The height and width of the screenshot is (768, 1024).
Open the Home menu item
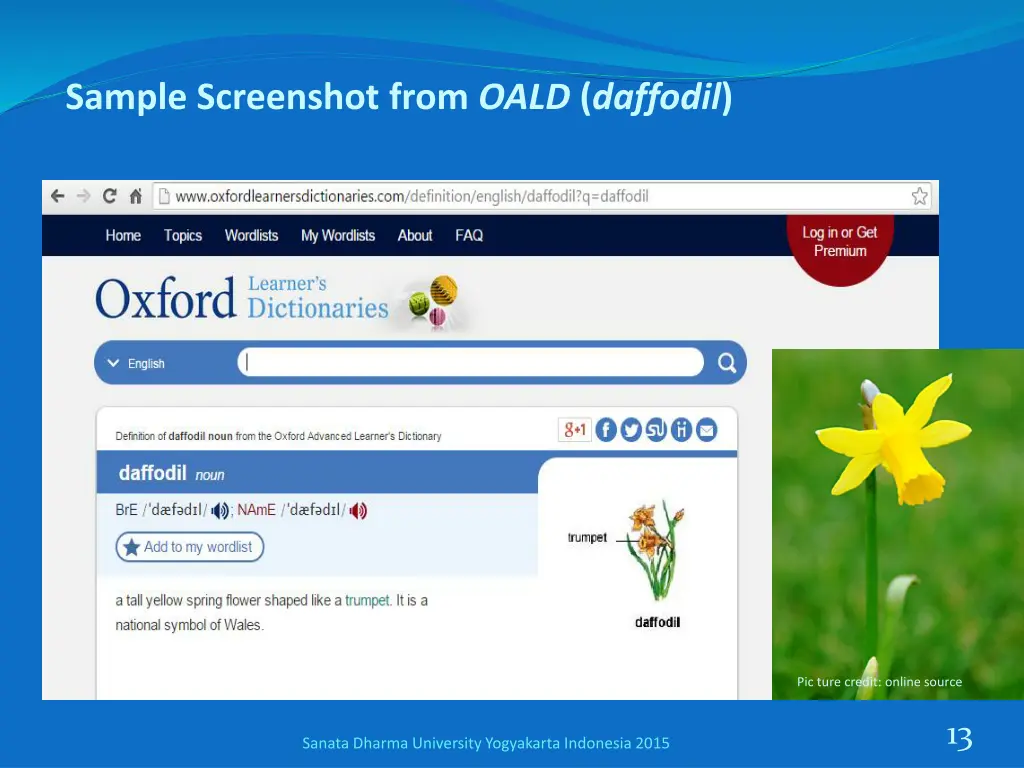(x=123, y=235)
